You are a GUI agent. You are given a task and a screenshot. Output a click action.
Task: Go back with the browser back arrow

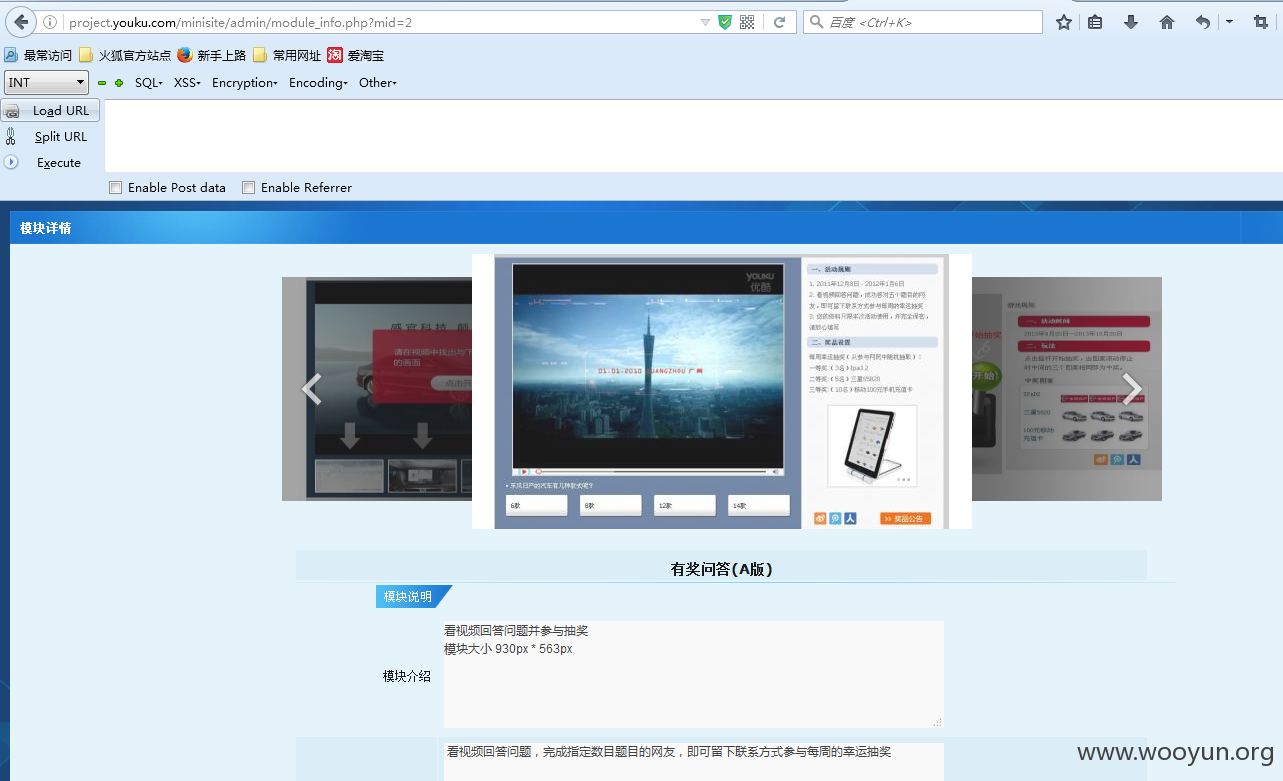click(x=21, y=22)
